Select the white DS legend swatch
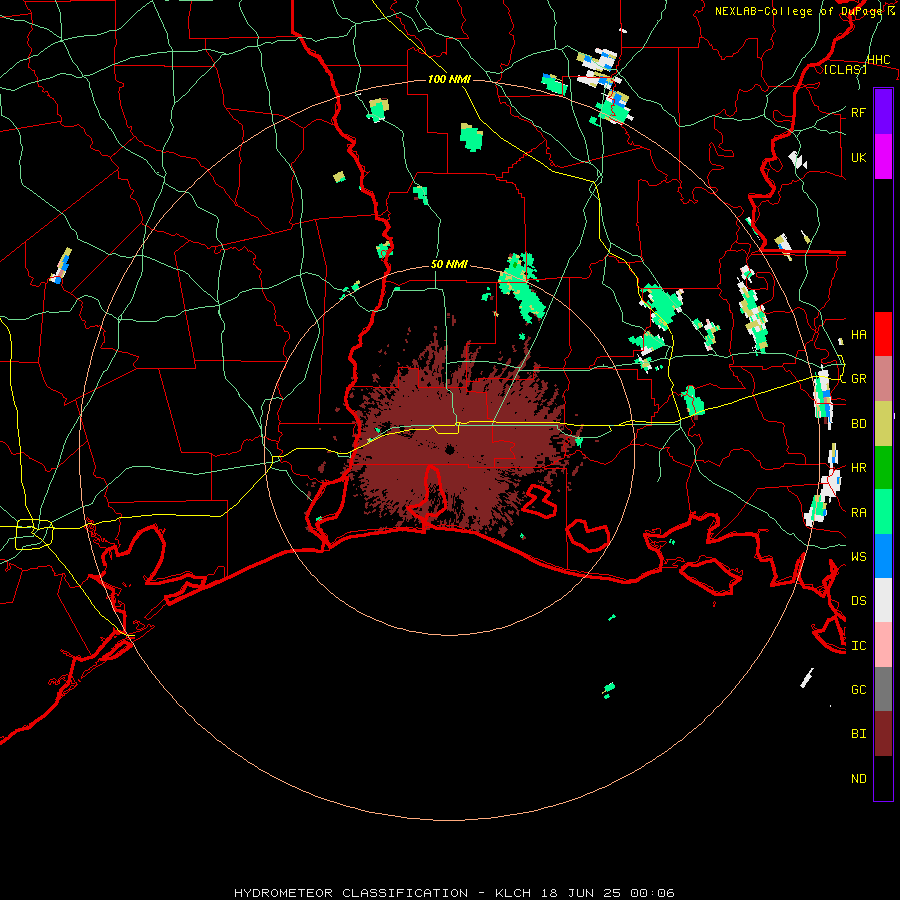Screen dimensions: 900x900 coord(883,600)
